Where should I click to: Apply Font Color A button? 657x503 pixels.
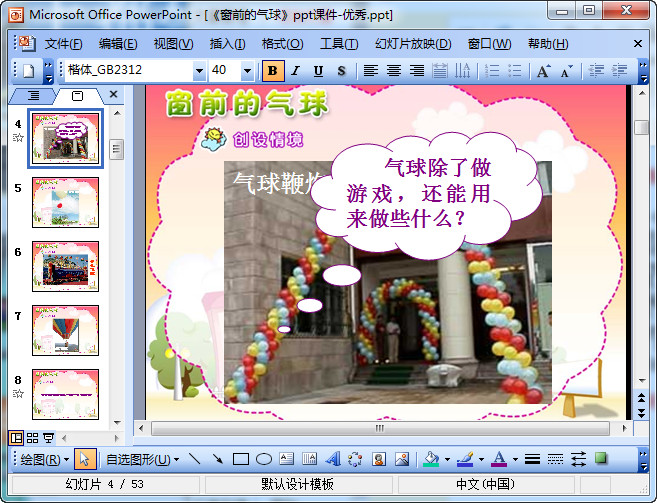pos(499,459)
